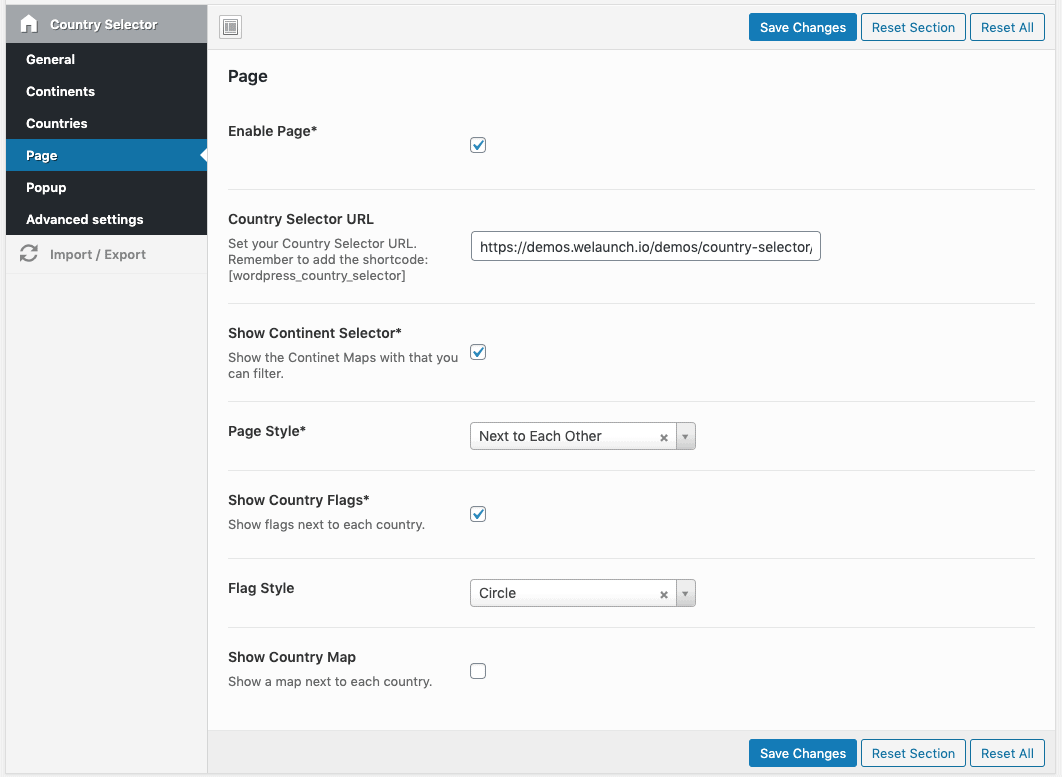1062x777 pixels.
Task: Clear the Next to Each Other selection
Action: click(x=664, y=436)
